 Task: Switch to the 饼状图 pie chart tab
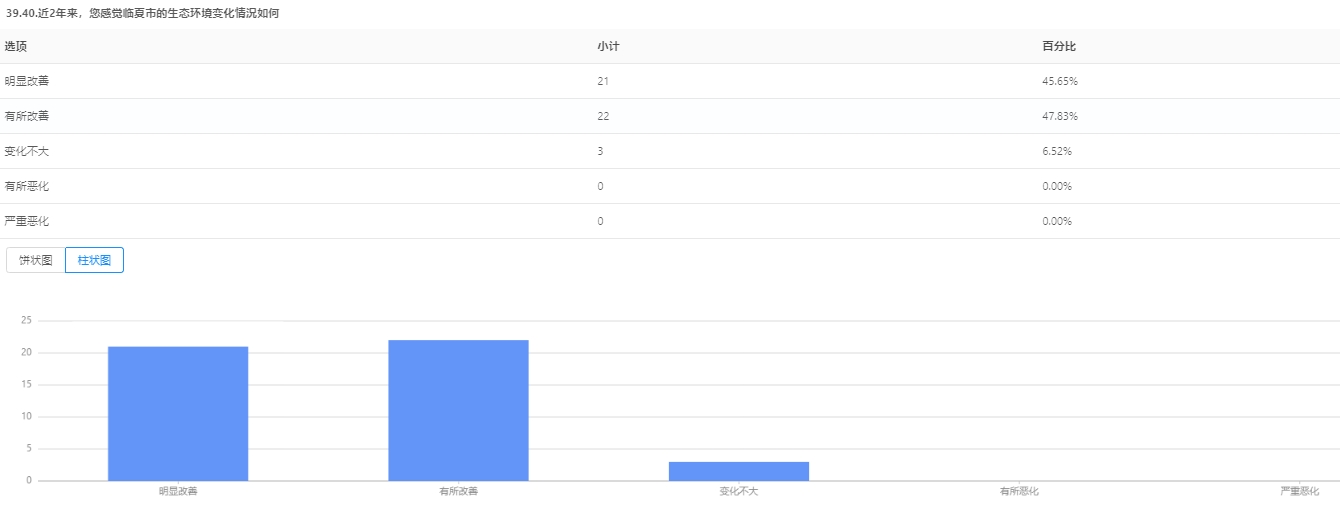coord(36,260)
